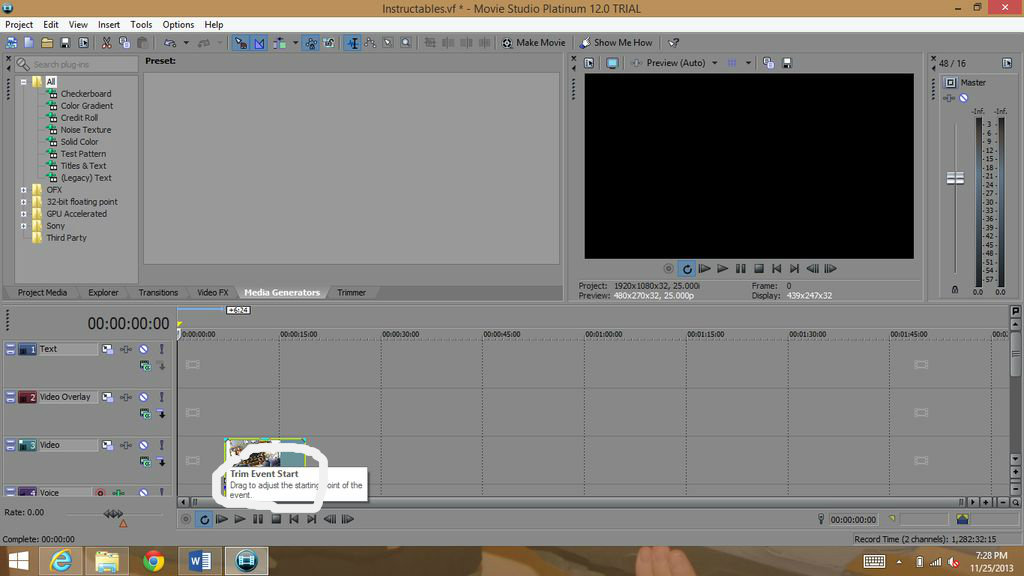Collapse the All plug-ins folder

point(24,82)
